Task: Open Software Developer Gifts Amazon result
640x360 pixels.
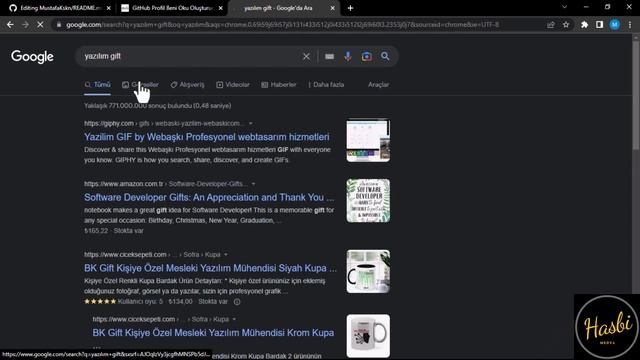Action: click(209, 197)
